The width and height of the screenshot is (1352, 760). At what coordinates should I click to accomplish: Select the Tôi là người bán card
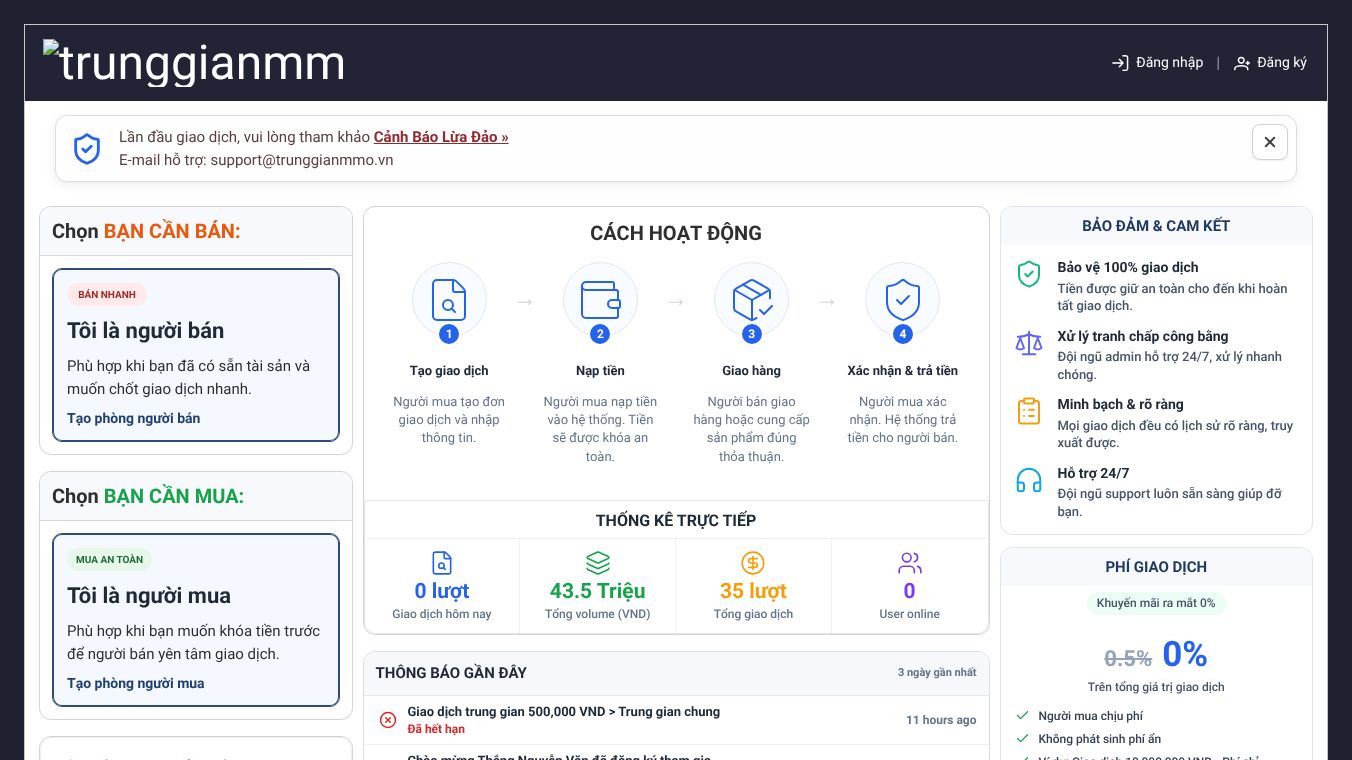pyautogui.click(x=196, y=355)
